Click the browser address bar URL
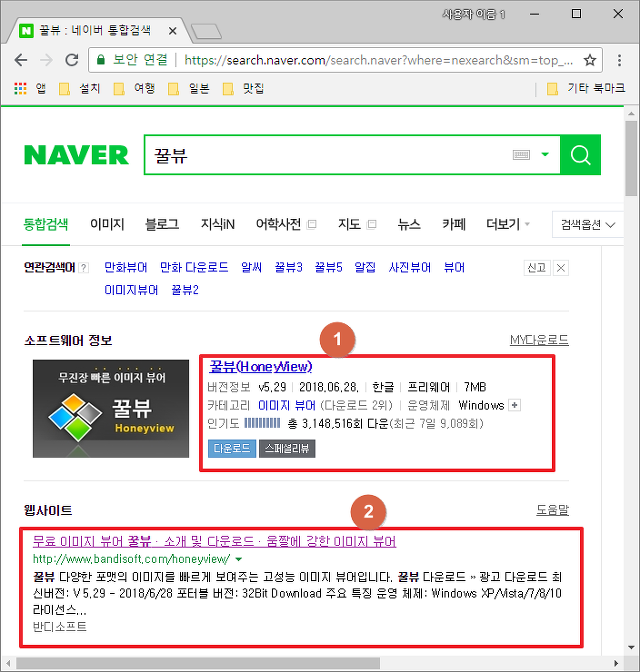The image size is (640, 672). point(379,60)
